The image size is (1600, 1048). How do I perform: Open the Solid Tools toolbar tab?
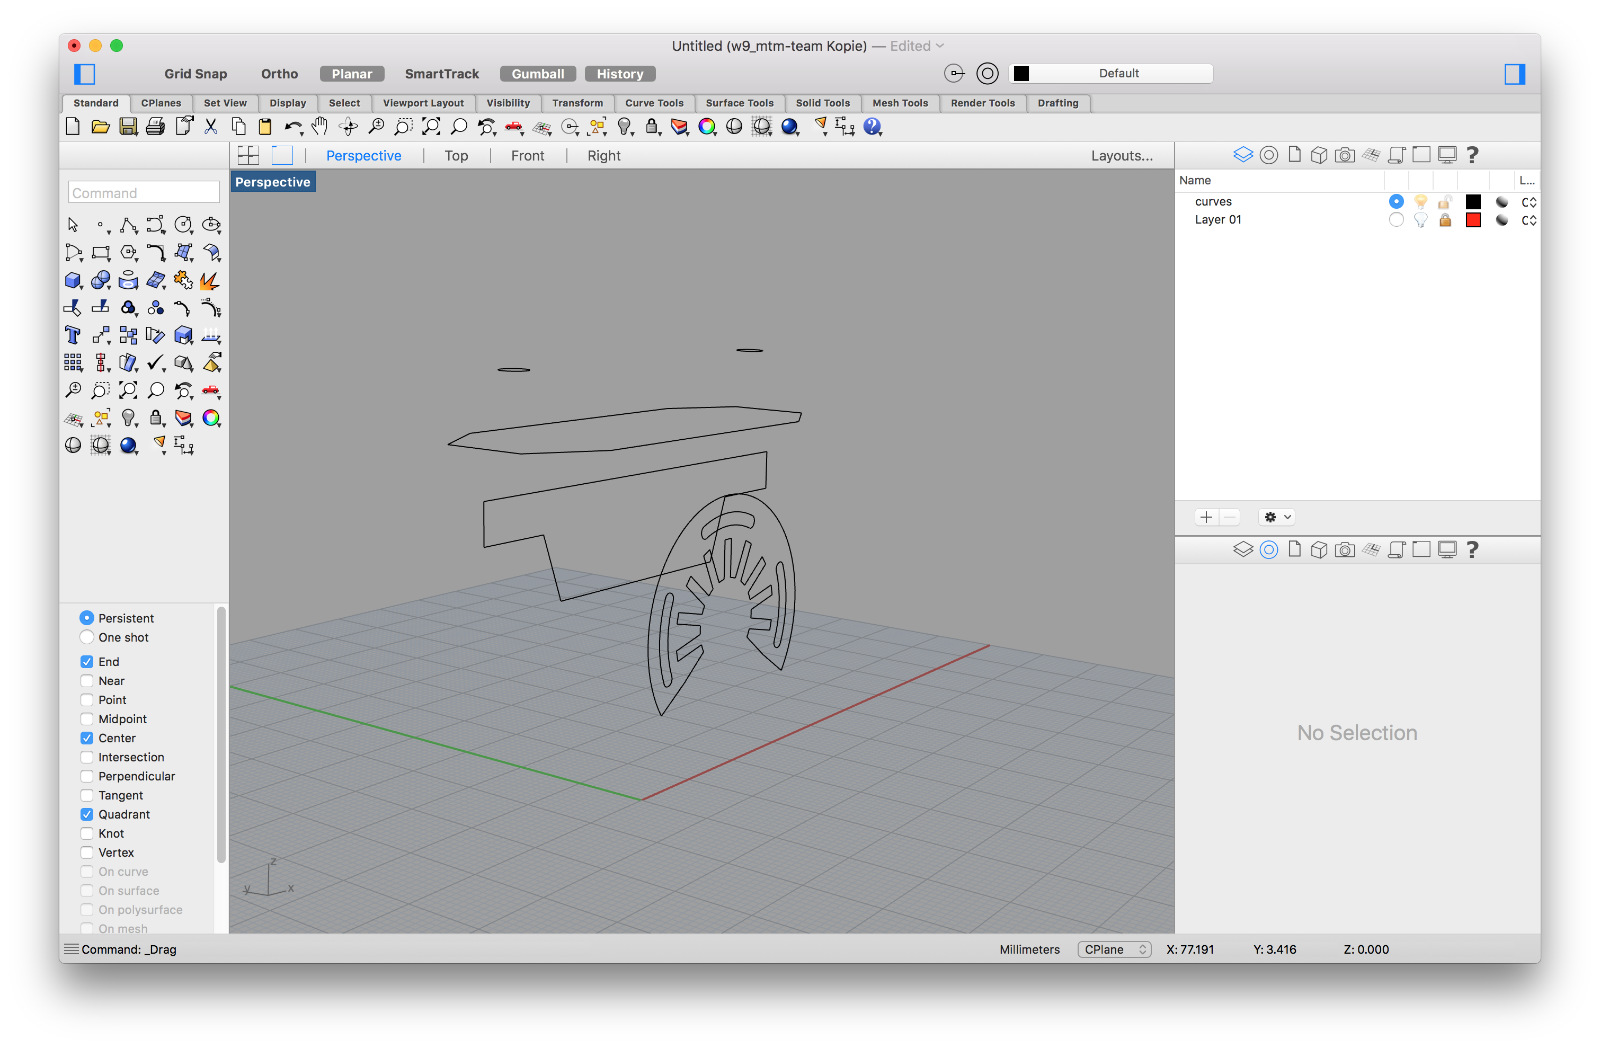pyautogui.click(x=822, y=103)
